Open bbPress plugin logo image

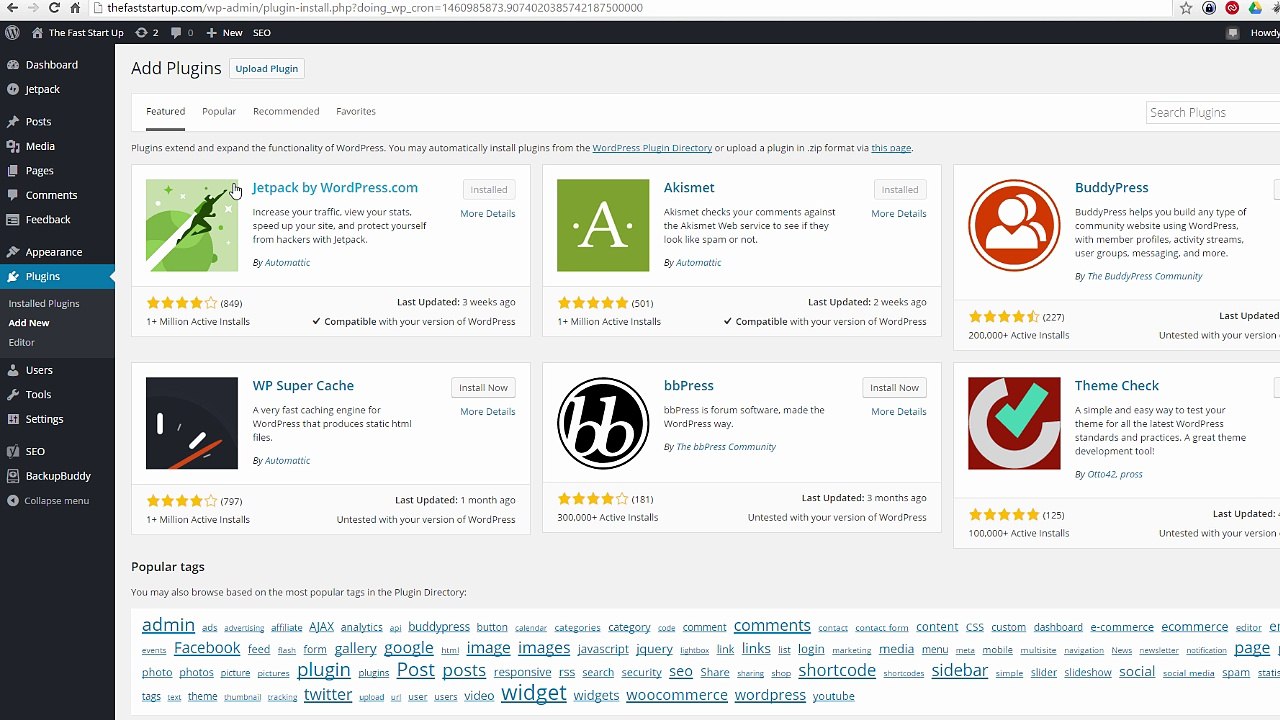[x=603, y=423]
